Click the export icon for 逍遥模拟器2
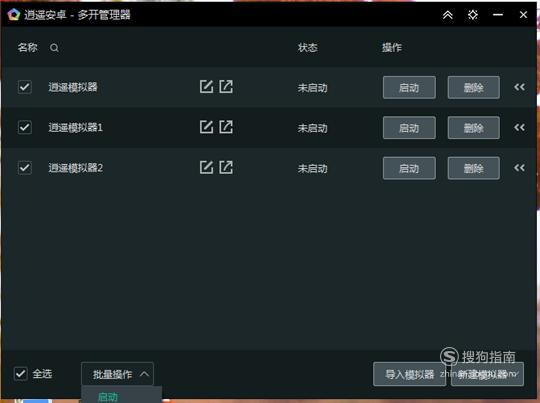Image resolution: width=540 pixels, height=403 pixels. click(226, 167)
